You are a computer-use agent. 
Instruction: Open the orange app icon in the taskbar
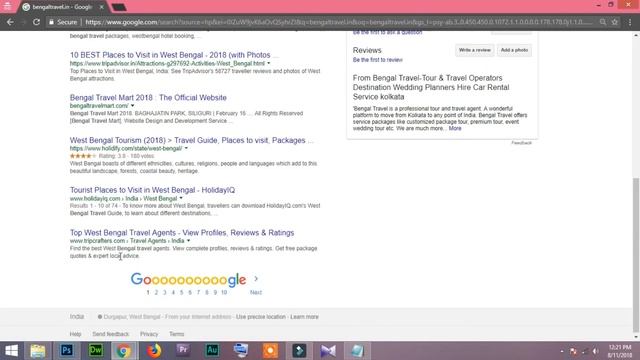[x=270, y=351]
